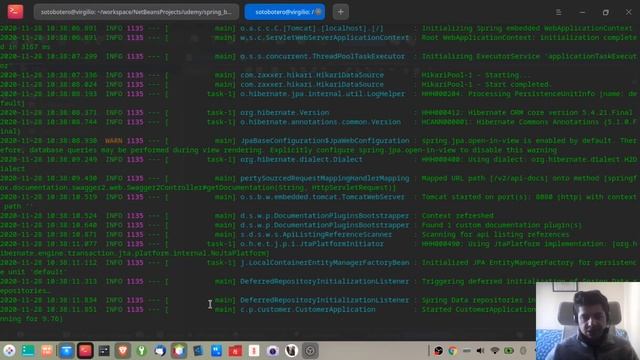Click 'o.hibernate.annotations.common.Version' text
Screen dimensions: 640x360
click(320, 122)
